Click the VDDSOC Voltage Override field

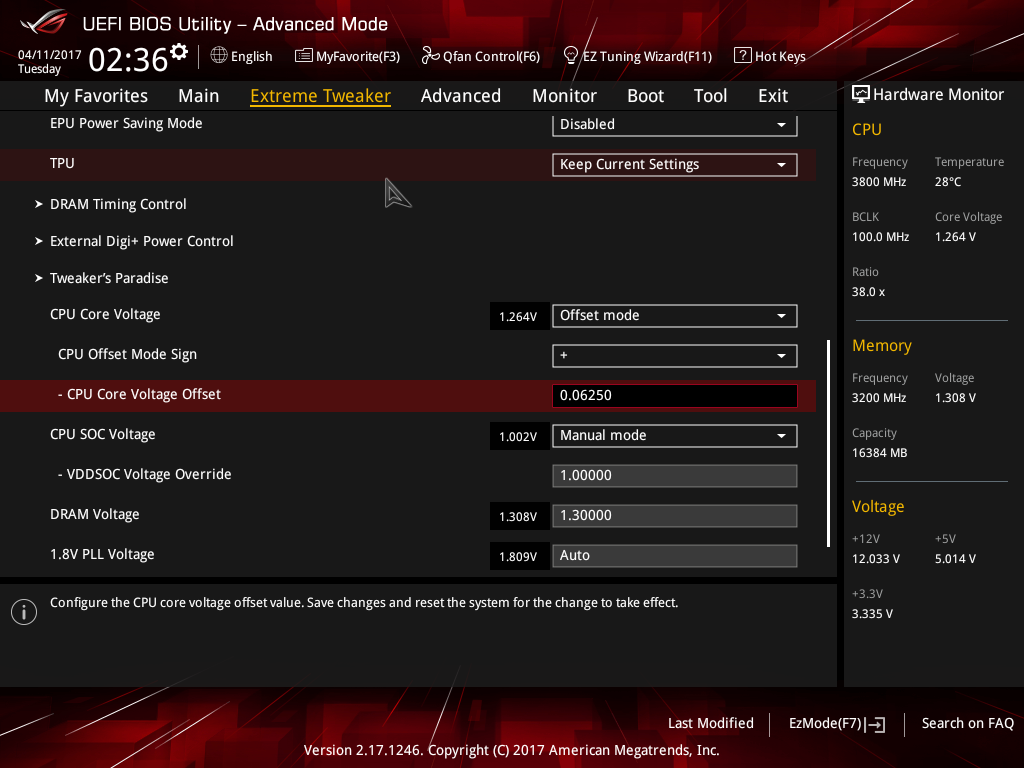[675, 475]
